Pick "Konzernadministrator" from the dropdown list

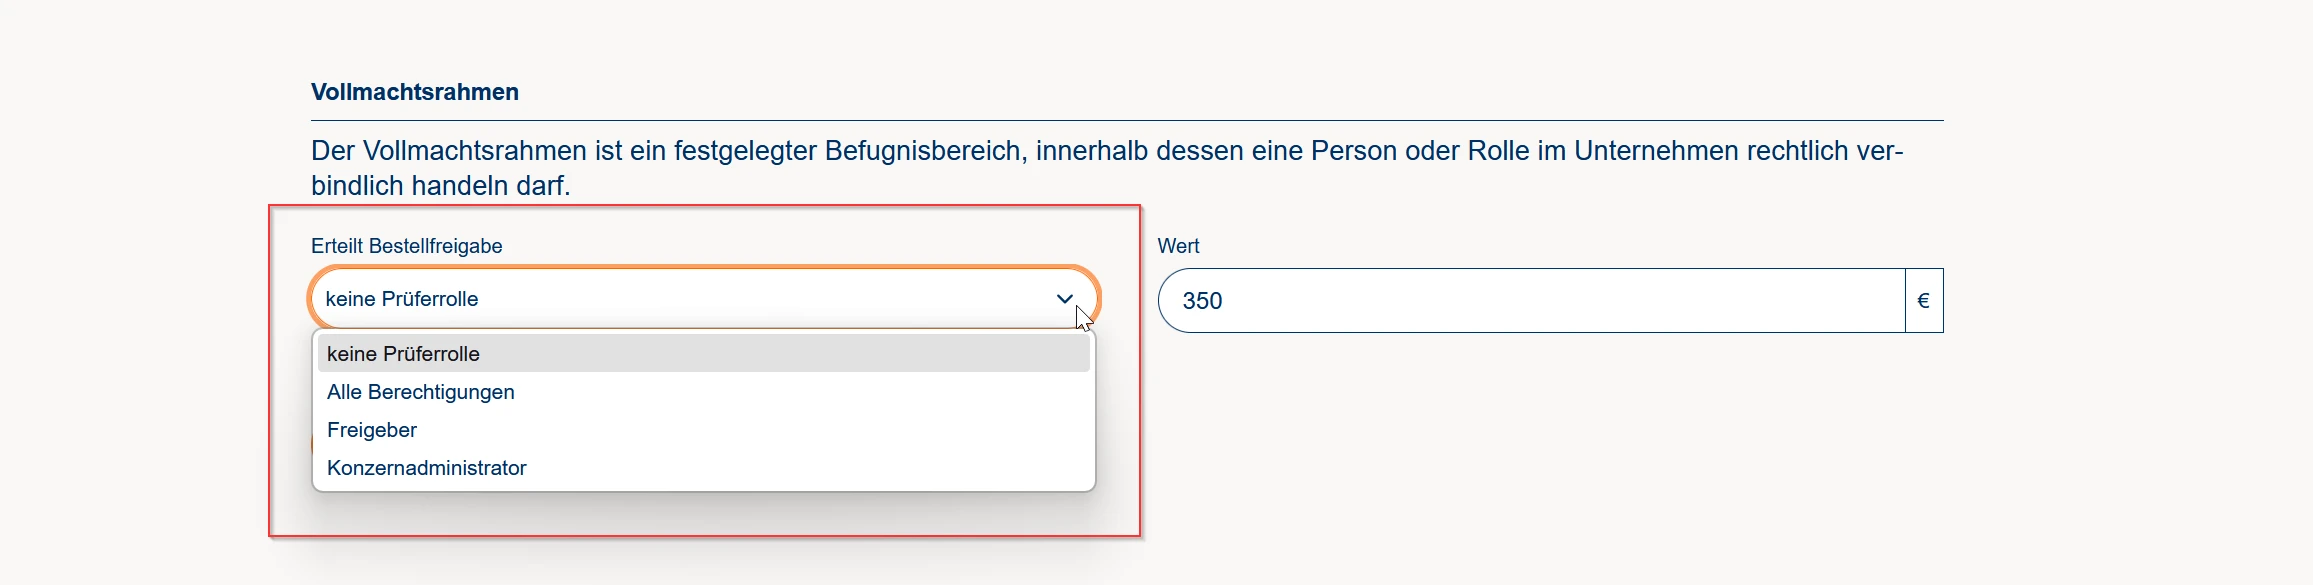pos(426,468)
